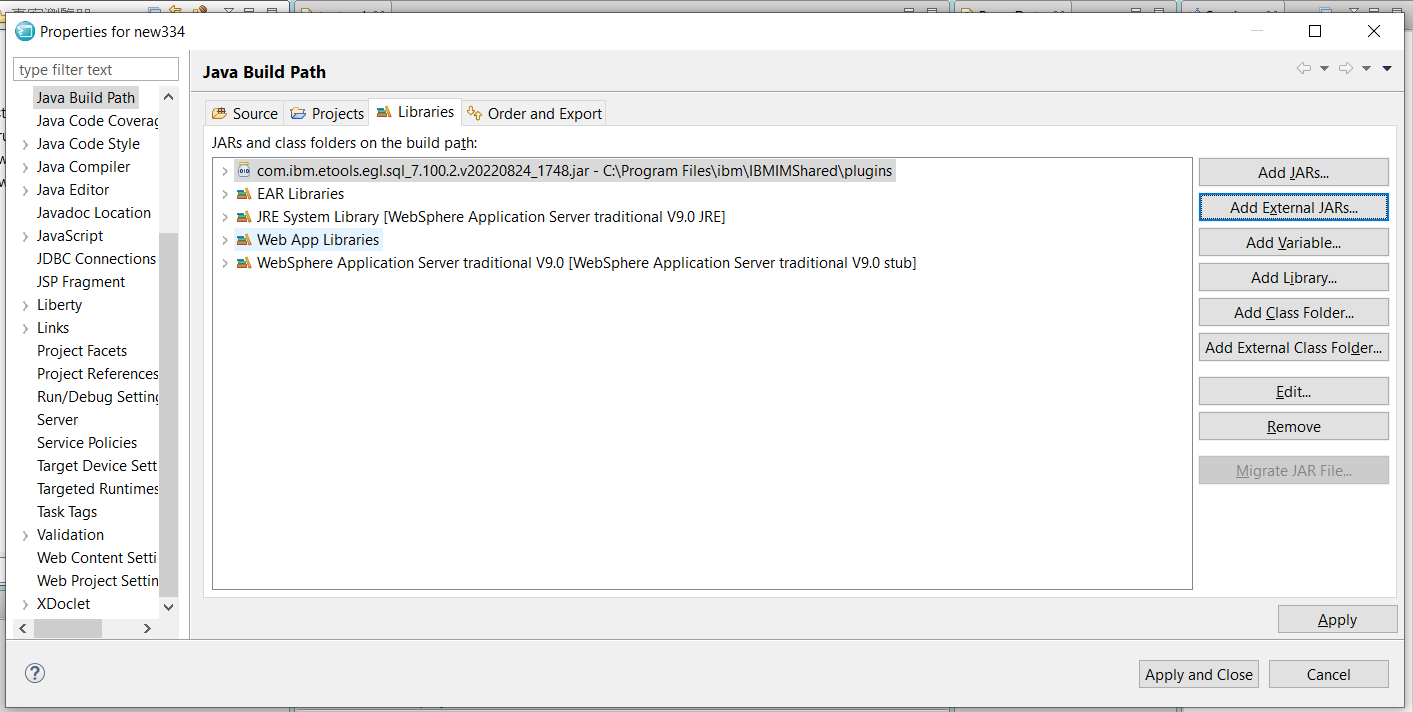Expand the Java Compiler category

tap(25, 167)
